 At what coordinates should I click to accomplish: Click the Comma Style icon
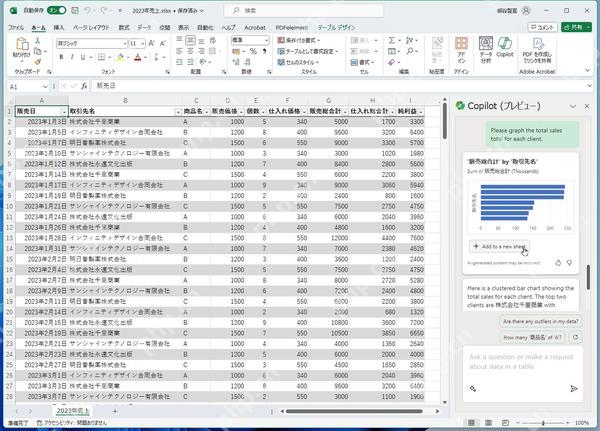264,51
